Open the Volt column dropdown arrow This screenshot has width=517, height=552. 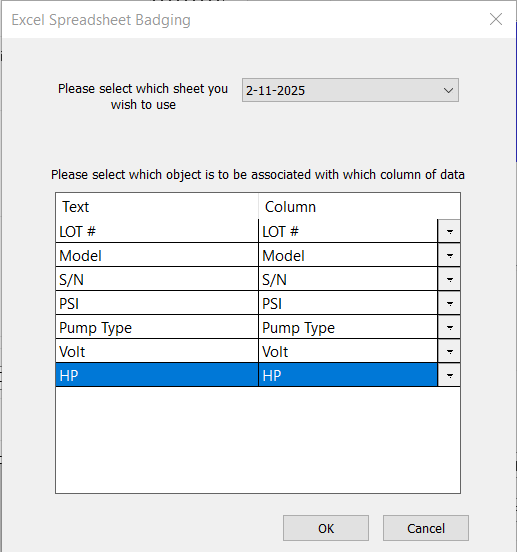449,351
